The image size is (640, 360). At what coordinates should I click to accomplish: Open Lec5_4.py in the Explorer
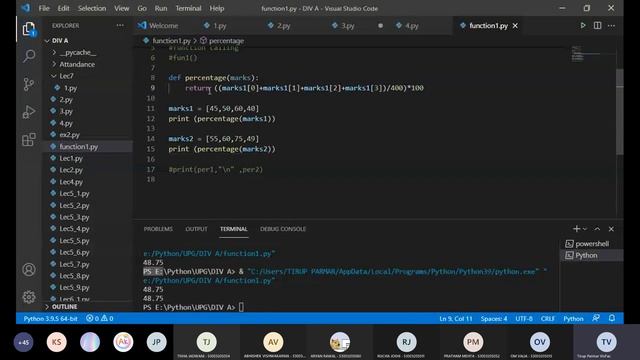tap(74, 229)
